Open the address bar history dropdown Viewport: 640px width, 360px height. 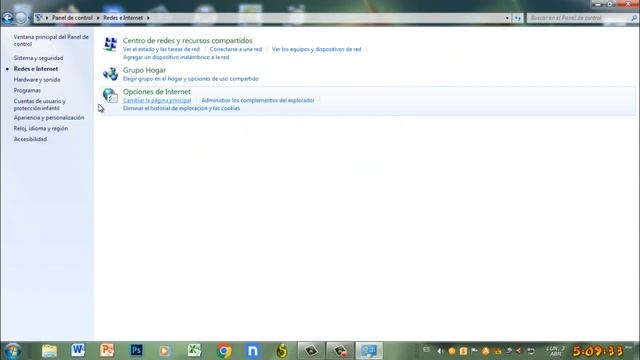507,18
